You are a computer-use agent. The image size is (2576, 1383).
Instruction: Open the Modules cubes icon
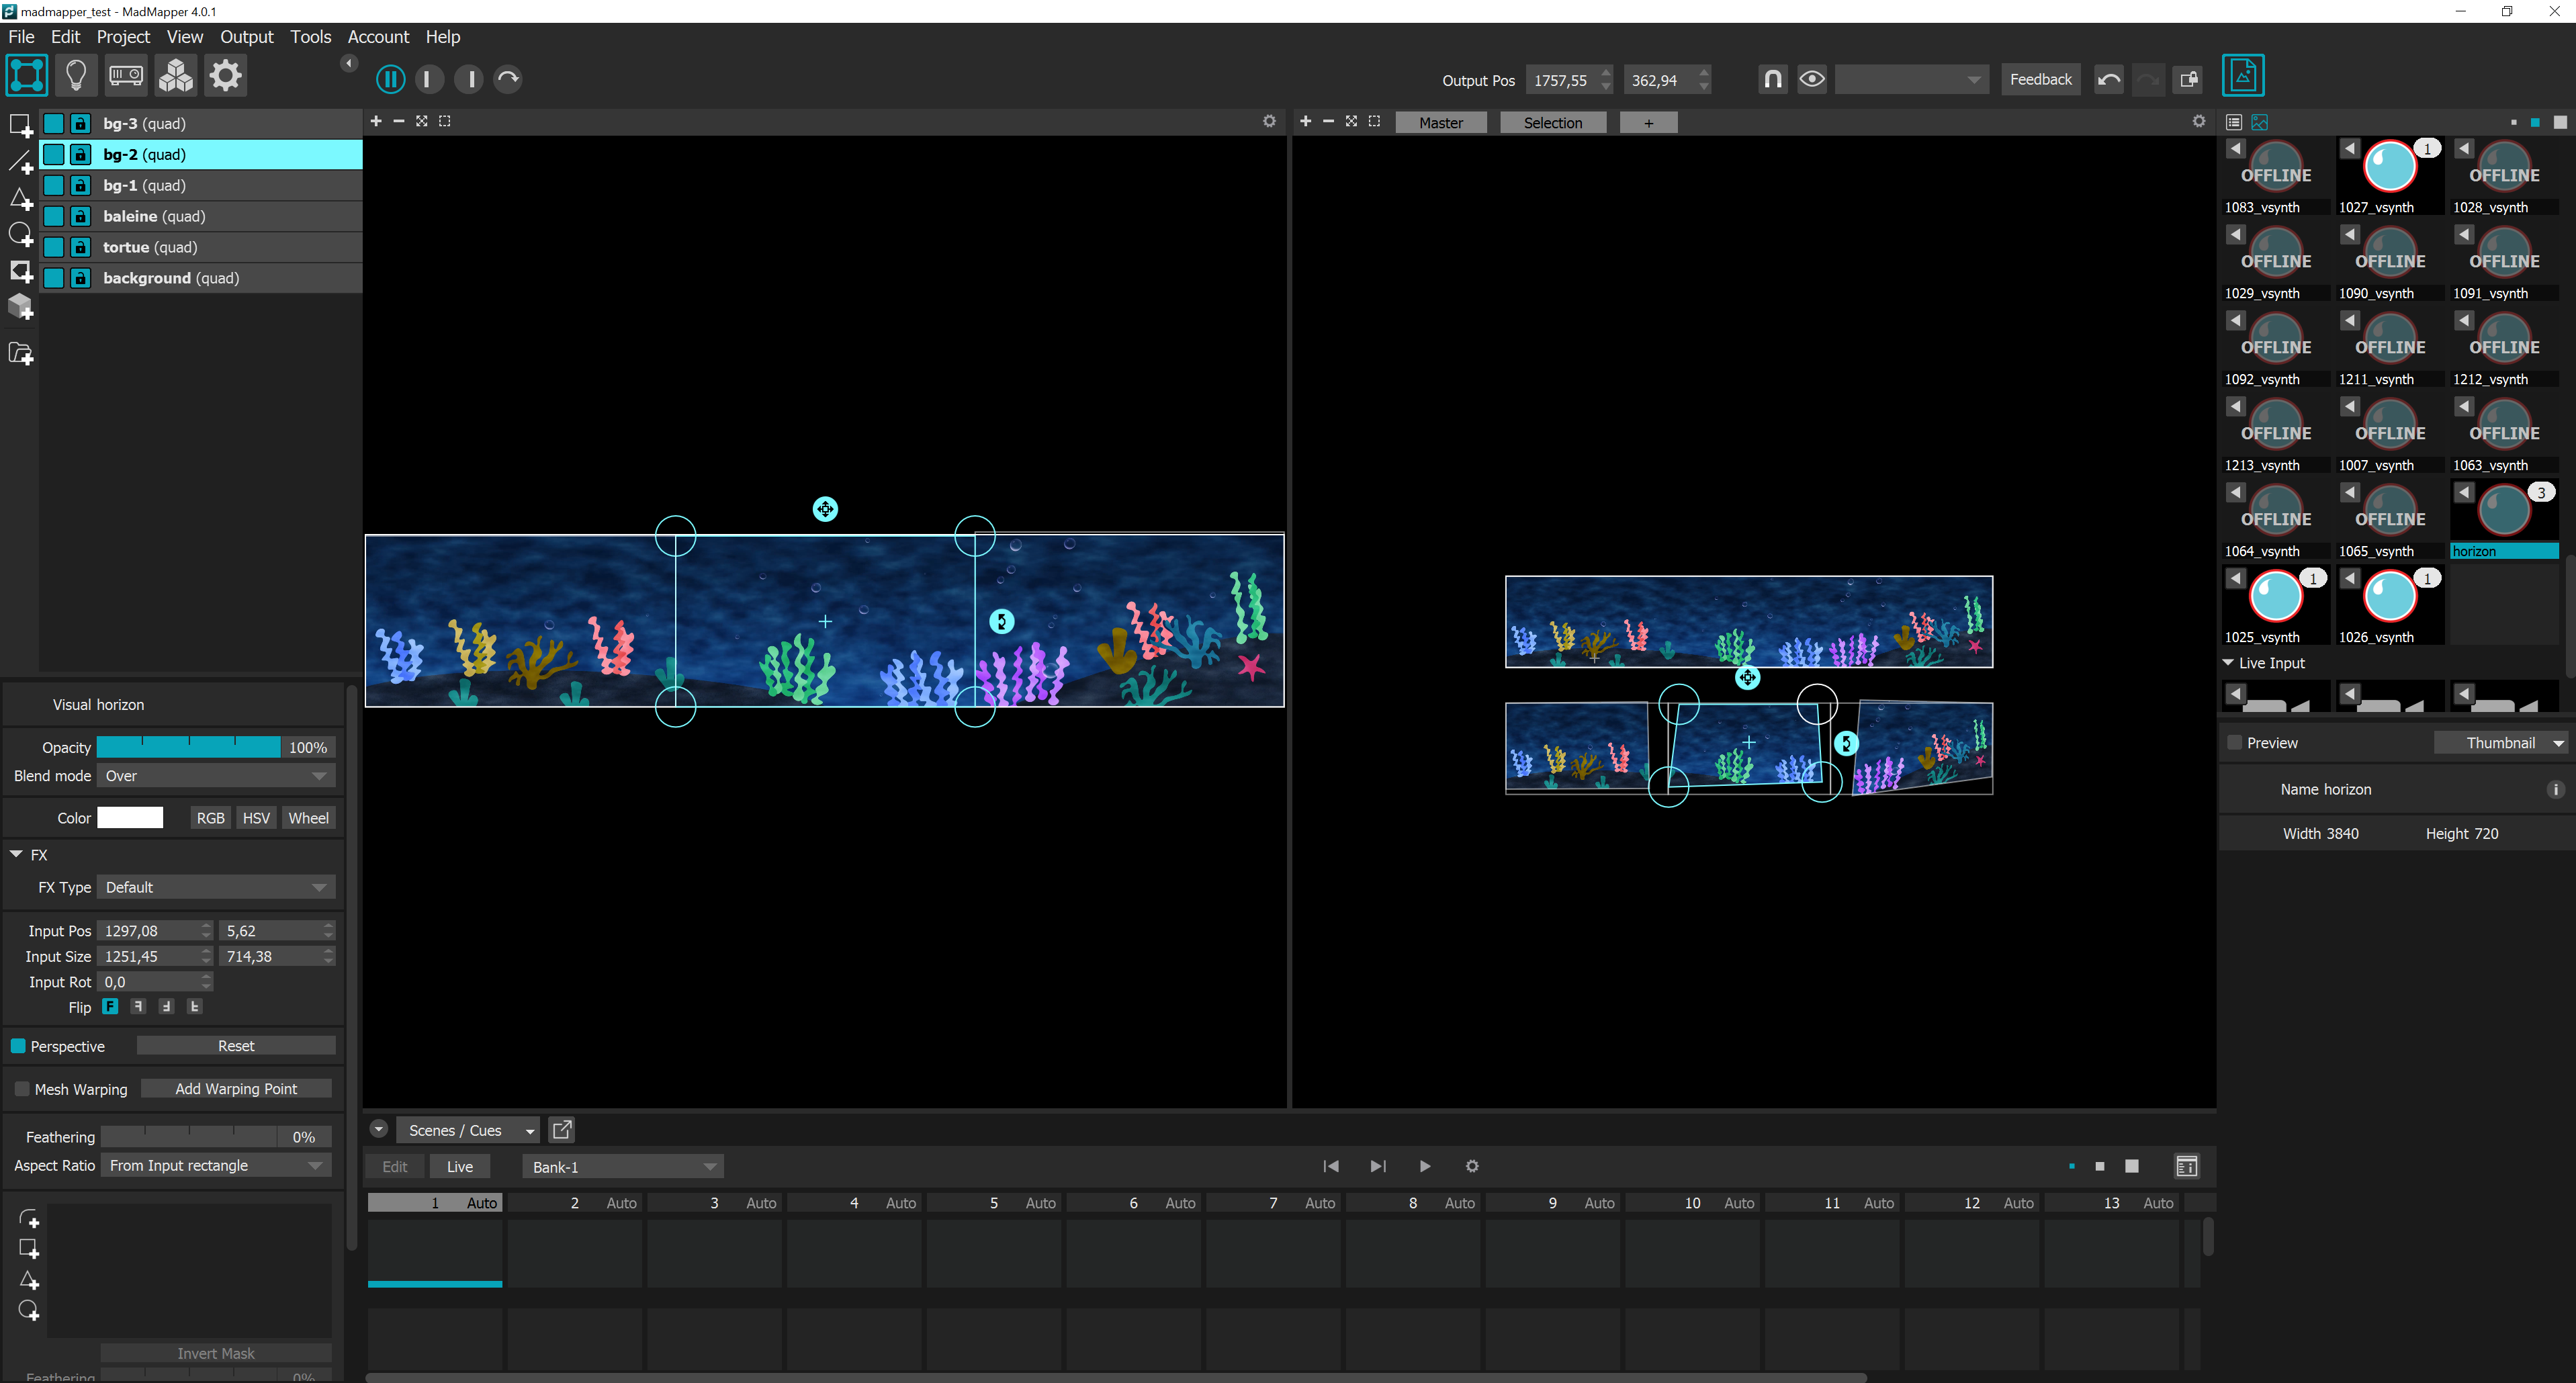tap(176, 76)
